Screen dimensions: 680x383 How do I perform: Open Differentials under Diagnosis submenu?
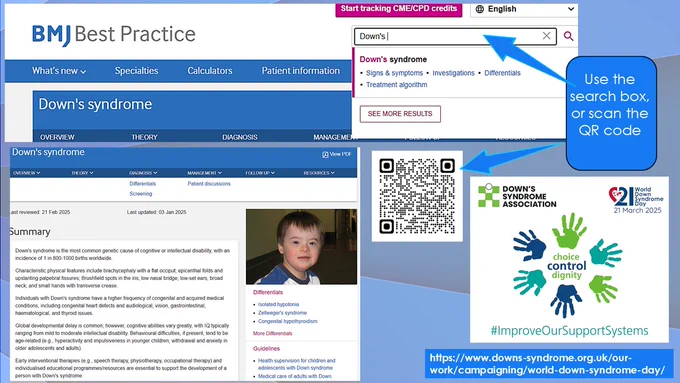[x=143, y=184]
